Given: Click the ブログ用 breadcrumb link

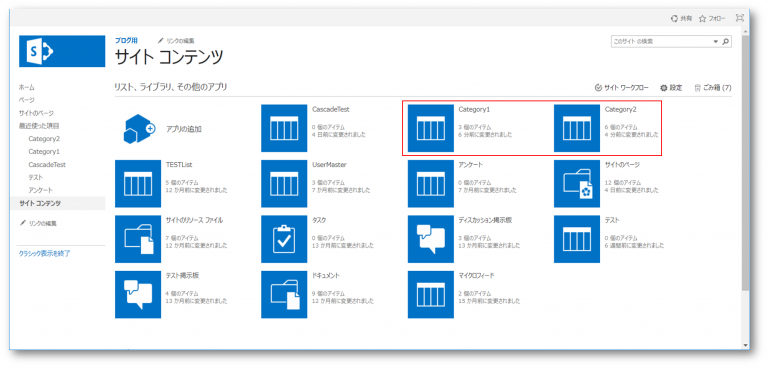Looking at the screenshot, I should point(126,41).
